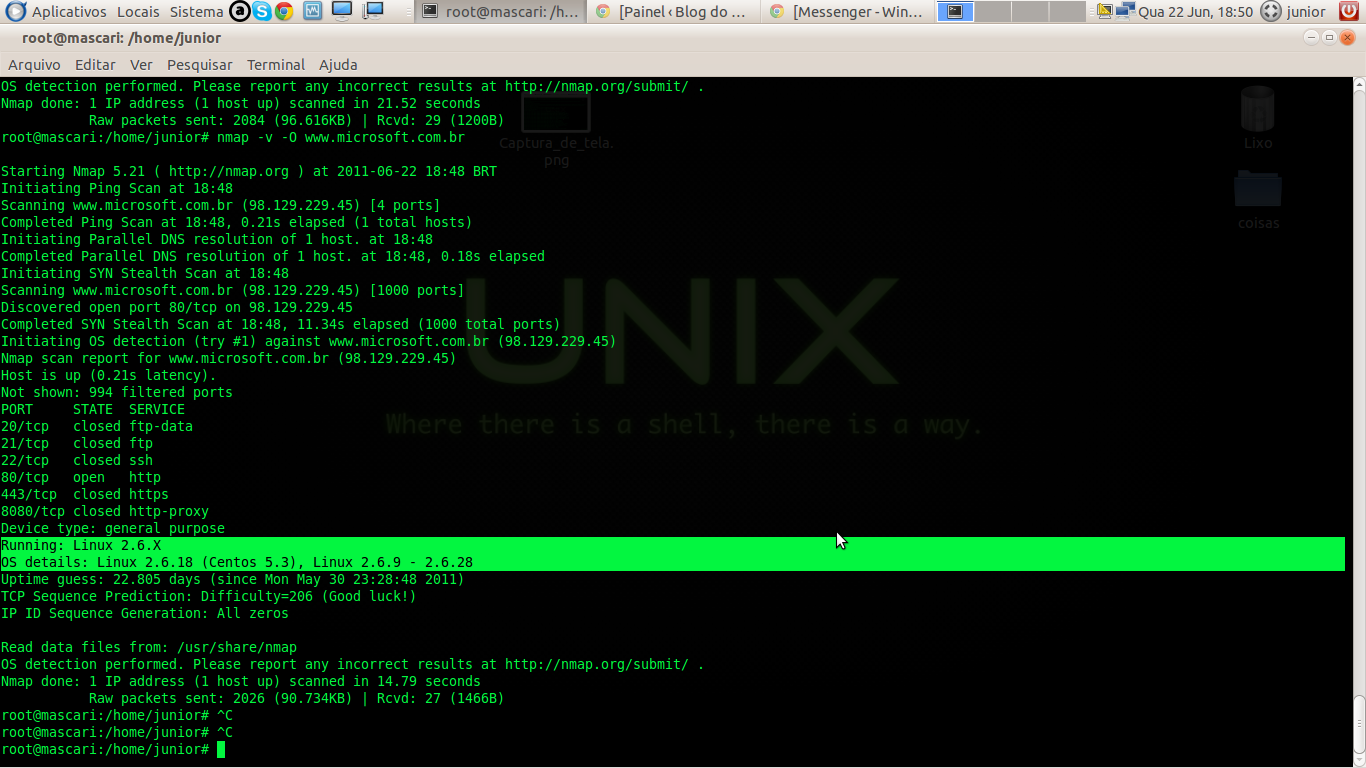Open the screen resolution tray icon
The width and height of the screenshot is (1366, 768).
[x=1104, y=11]
